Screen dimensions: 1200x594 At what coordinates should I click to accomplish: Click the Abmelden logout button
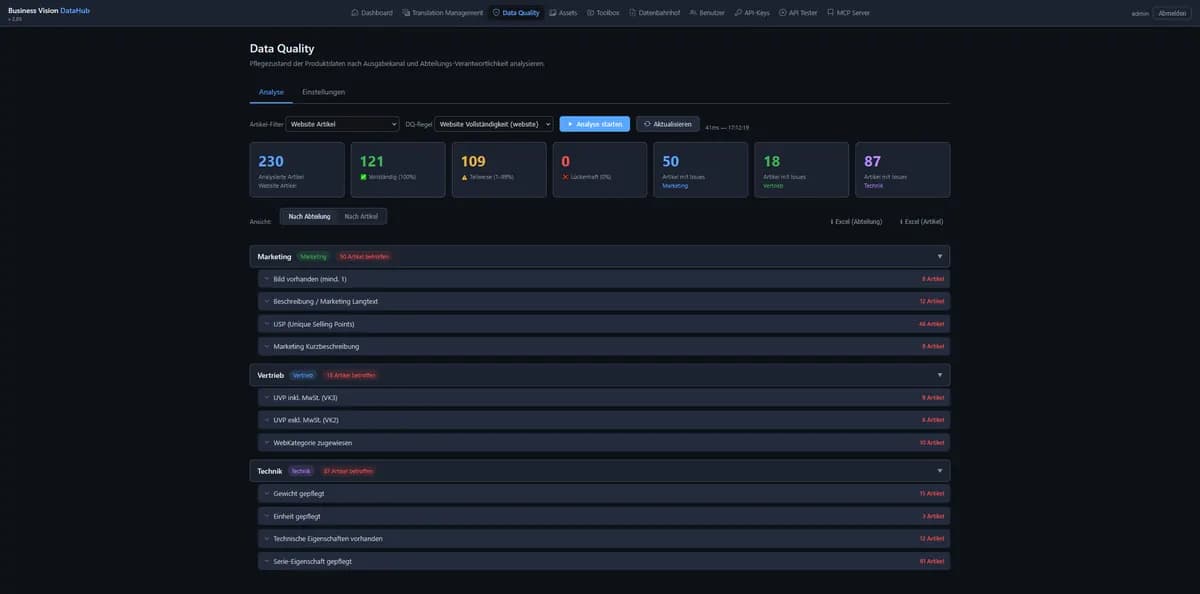click(1172, 13)
